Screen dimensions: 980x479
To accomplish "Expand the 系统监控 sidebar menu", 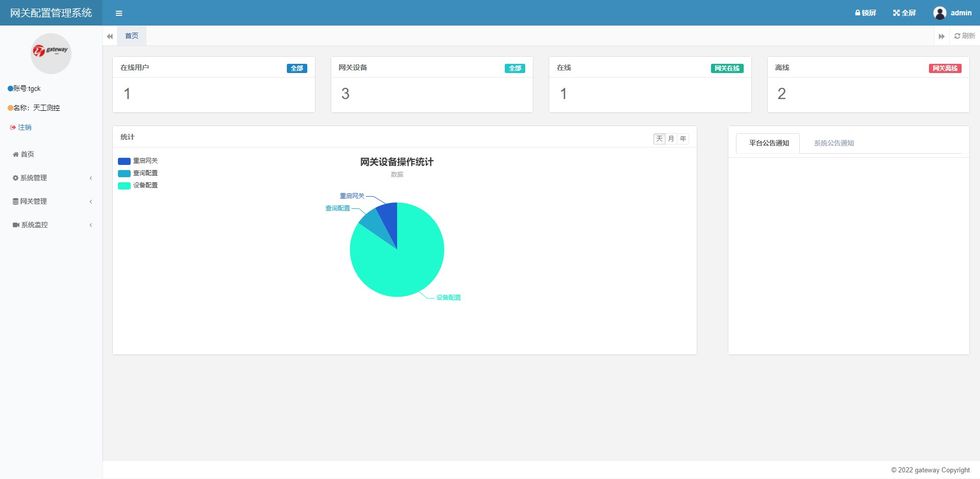I will [x=50, y=225].
